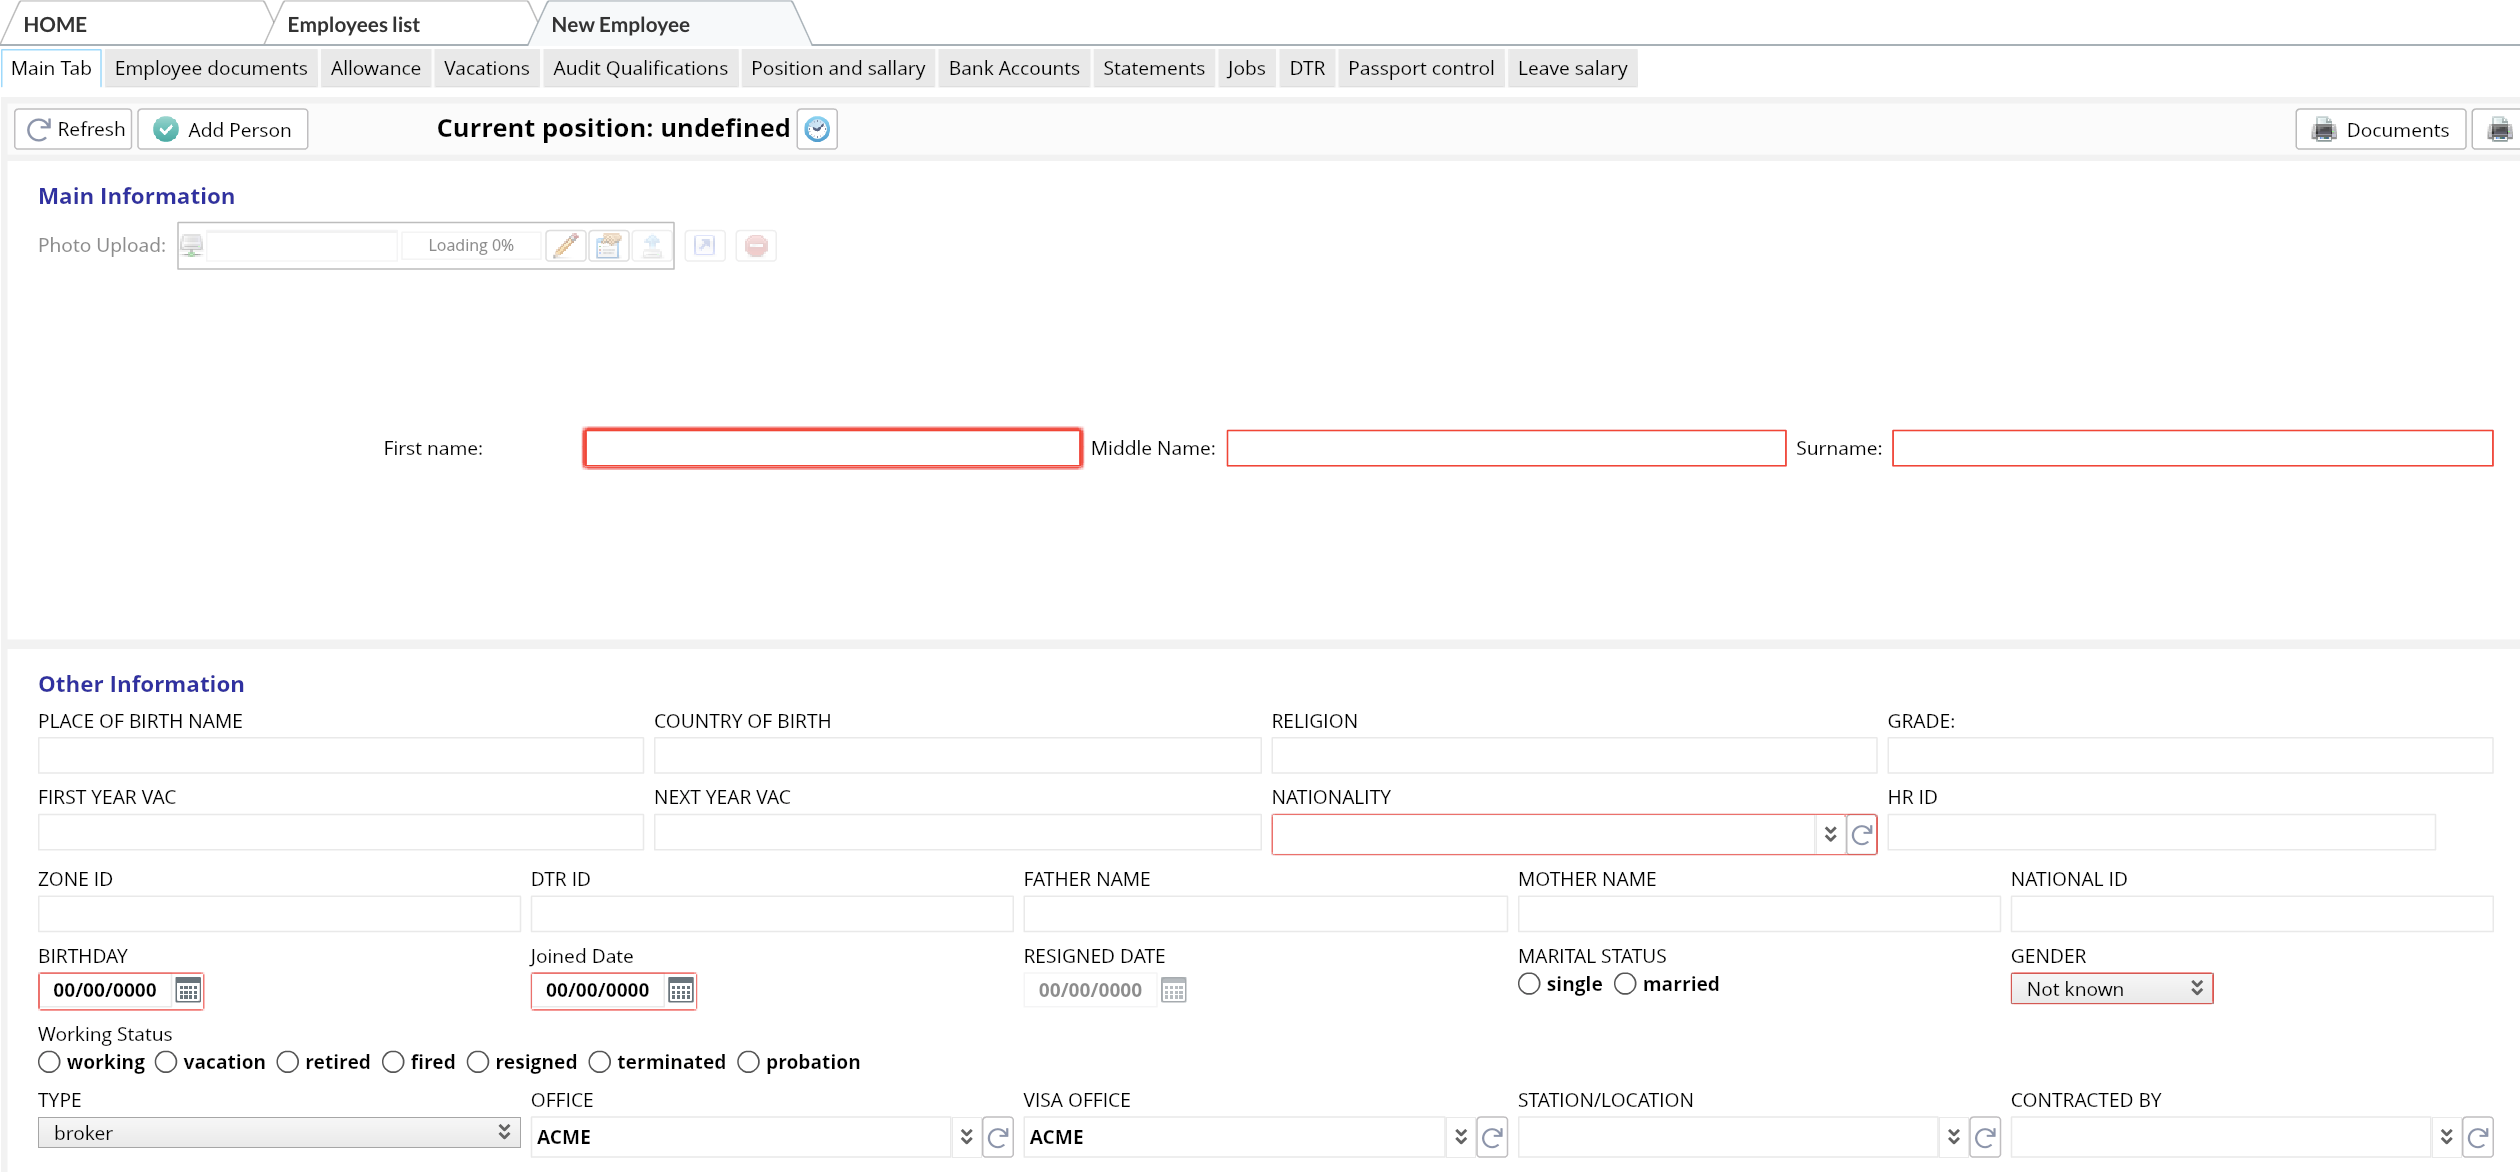Click the clock icon beside Current position
2520x1172 pixels.
pyautogui.click(x=817, y=129)
